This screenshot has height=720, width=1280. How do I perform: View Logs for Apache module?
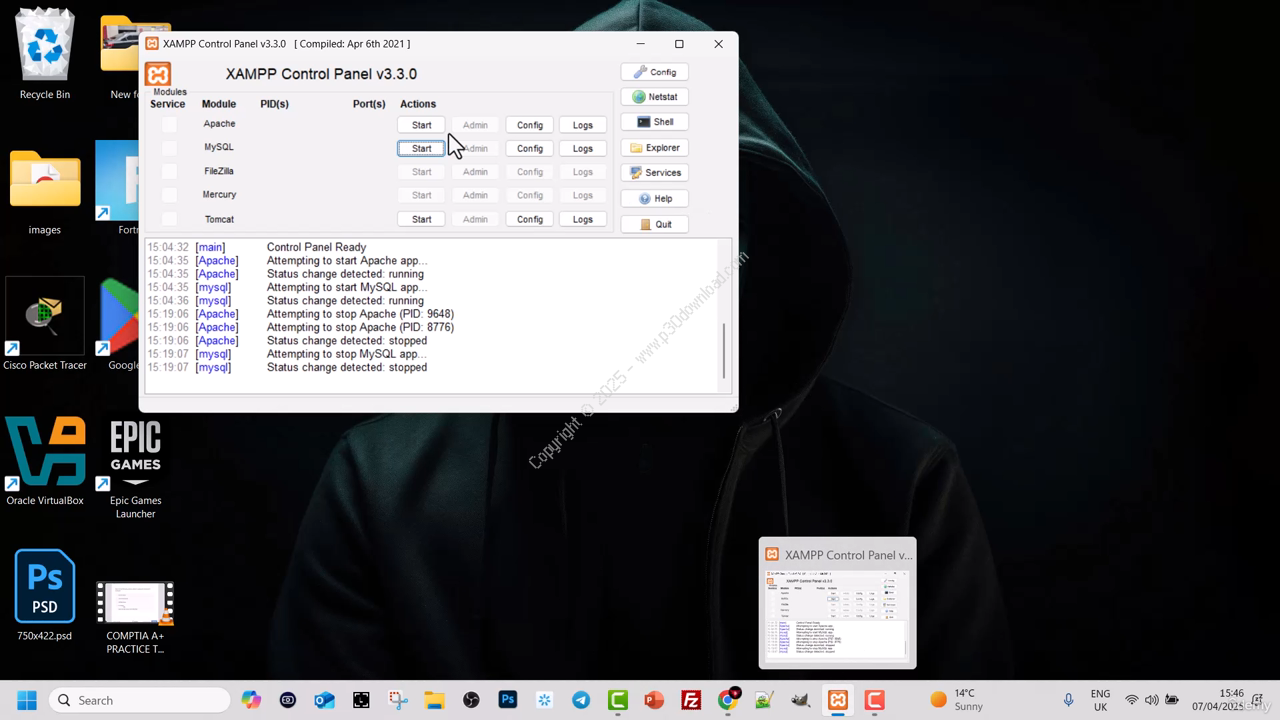coord(582,125)
